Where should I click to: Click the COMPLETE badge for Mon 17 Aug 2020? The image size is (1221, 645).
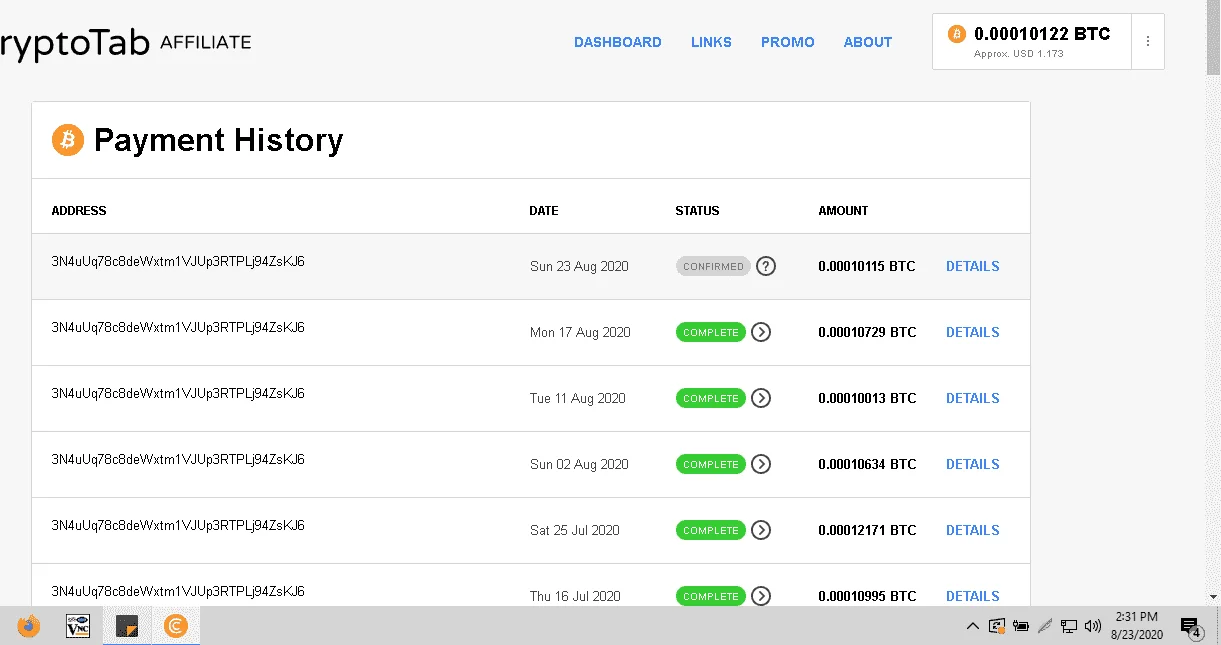711,332
